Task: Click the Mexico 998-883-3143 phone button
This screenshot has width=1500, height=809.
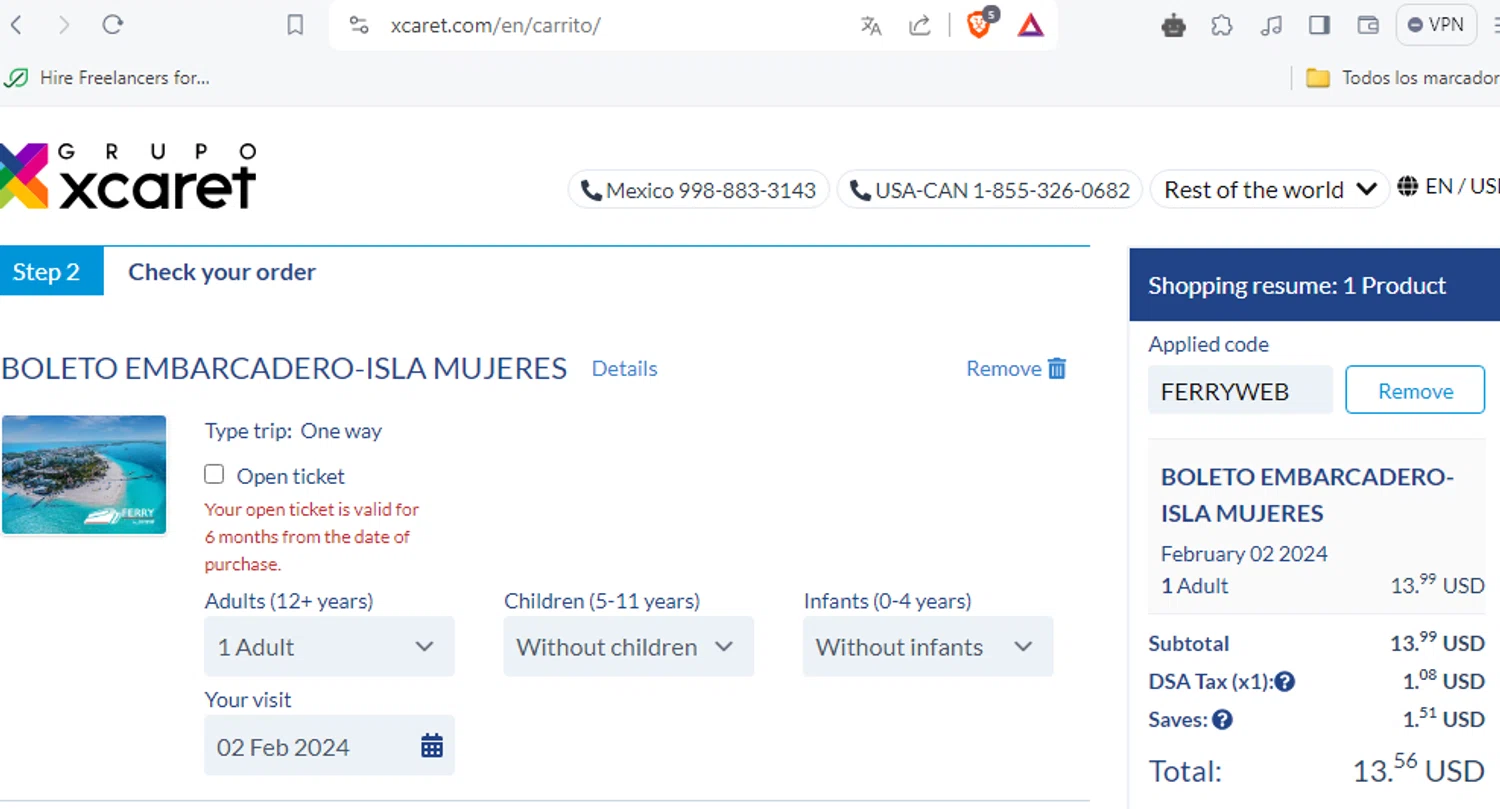Action: point(699,189)
